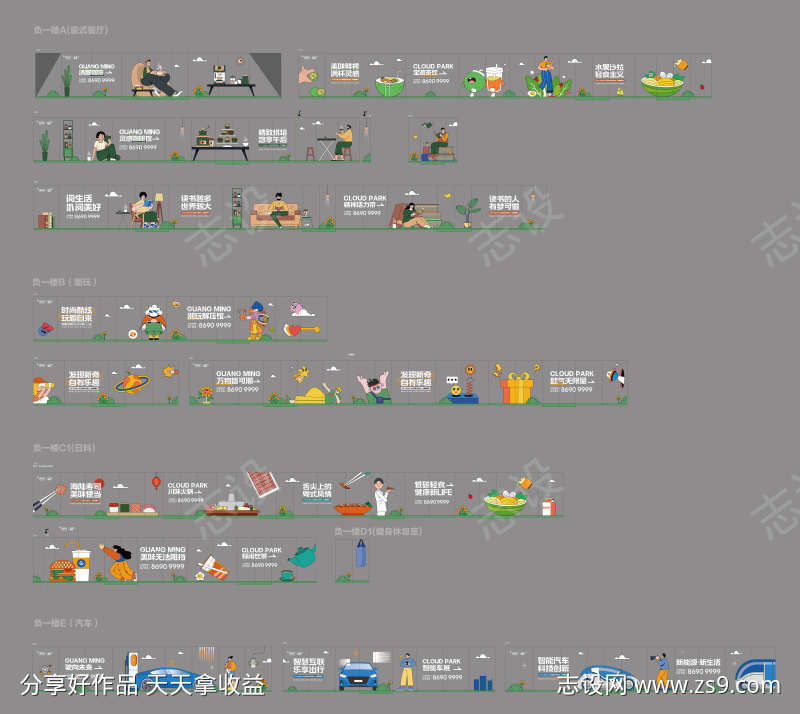Select the front-facing blue car illustration
The image size is (800, 714).
(x=356, y=672)
